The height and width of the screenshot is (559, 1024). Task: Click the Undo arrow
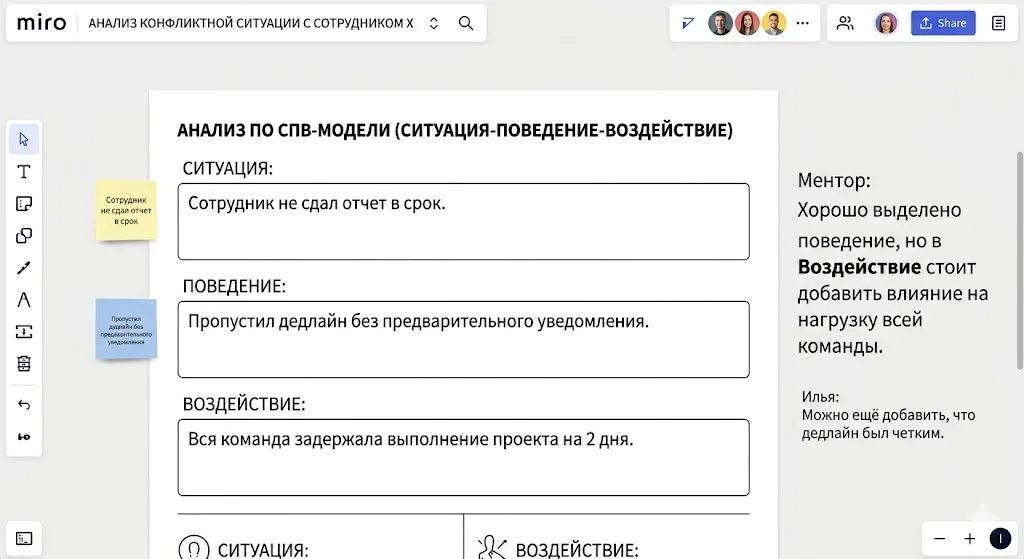(24, 405)
